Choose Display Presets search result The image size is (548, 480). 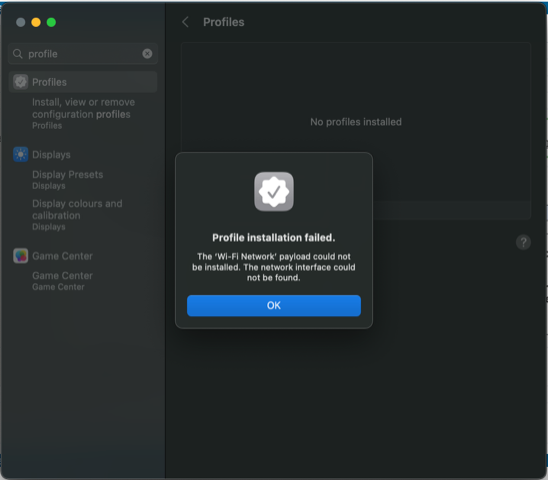67,179
